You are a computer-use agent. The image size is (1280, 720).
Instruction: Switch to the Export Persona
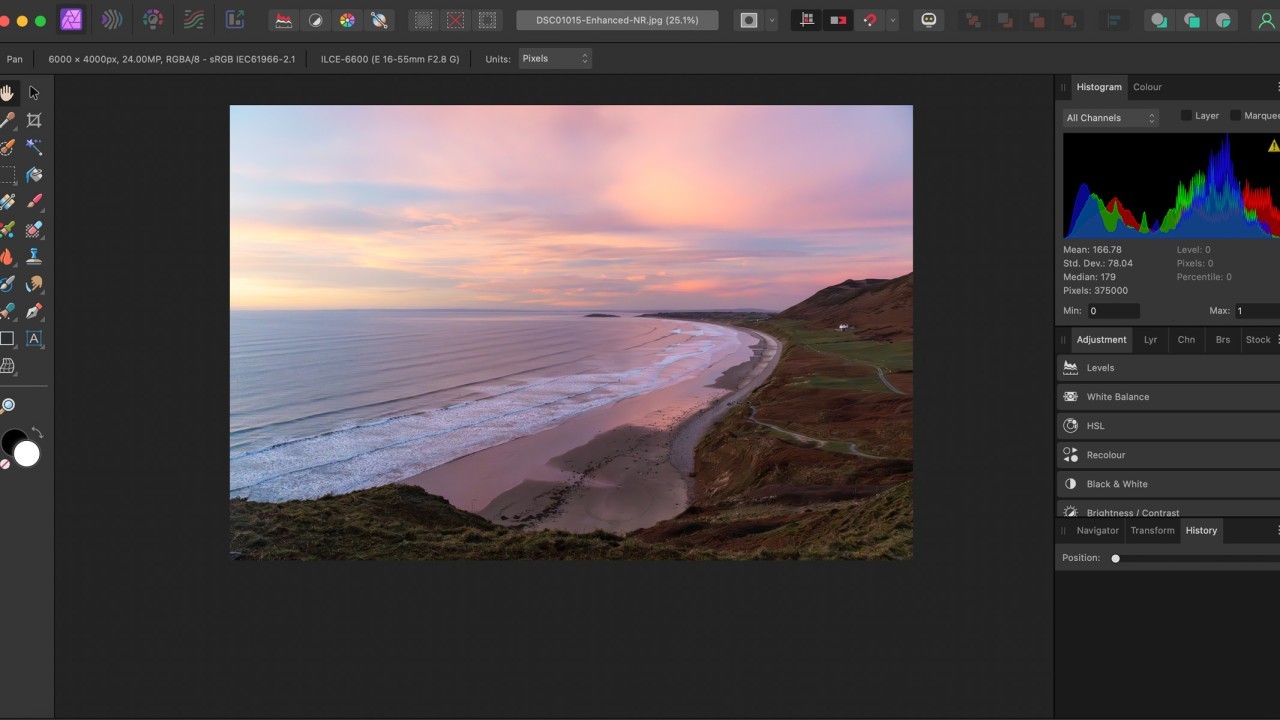point(235,20)
